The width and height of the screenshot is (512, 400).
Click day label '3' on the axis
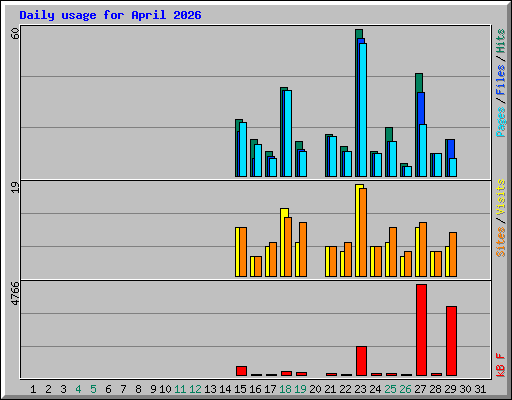coord(63,389)
